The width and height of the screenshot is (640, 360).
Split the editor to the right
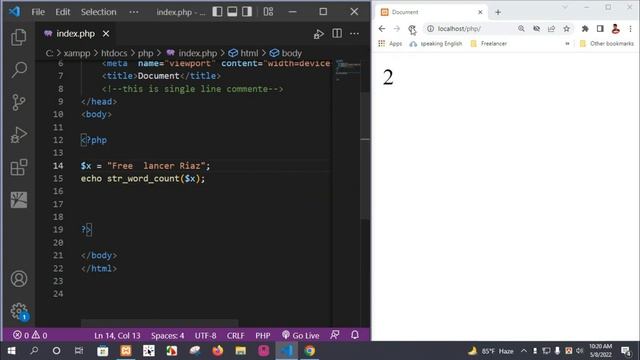click(x=337, y=33)
